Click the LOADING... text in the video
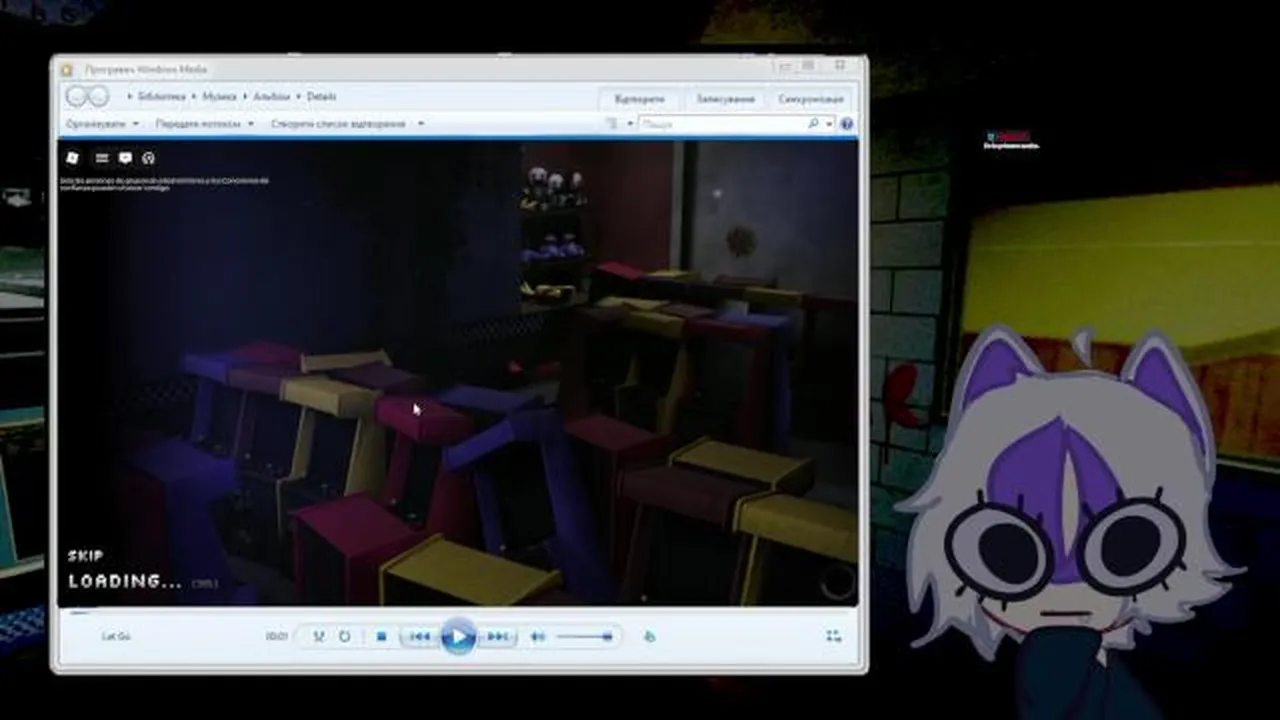The height and width of the screenshot is (720, 1280). pyautogui.click(x=125, y=581)
